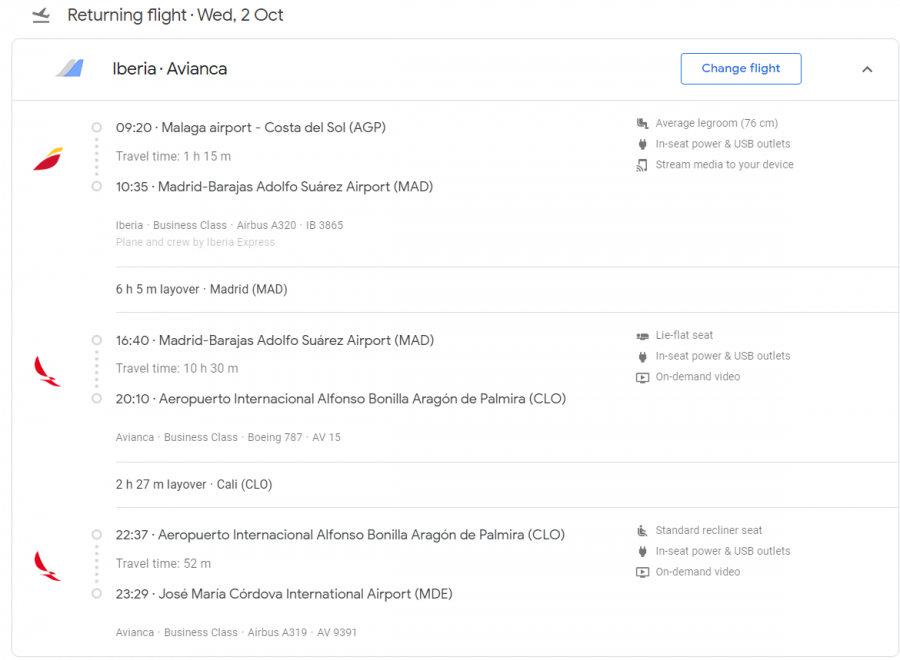Click the Avianca logo beside Cali to MDE leg

[x=47, y=566]
